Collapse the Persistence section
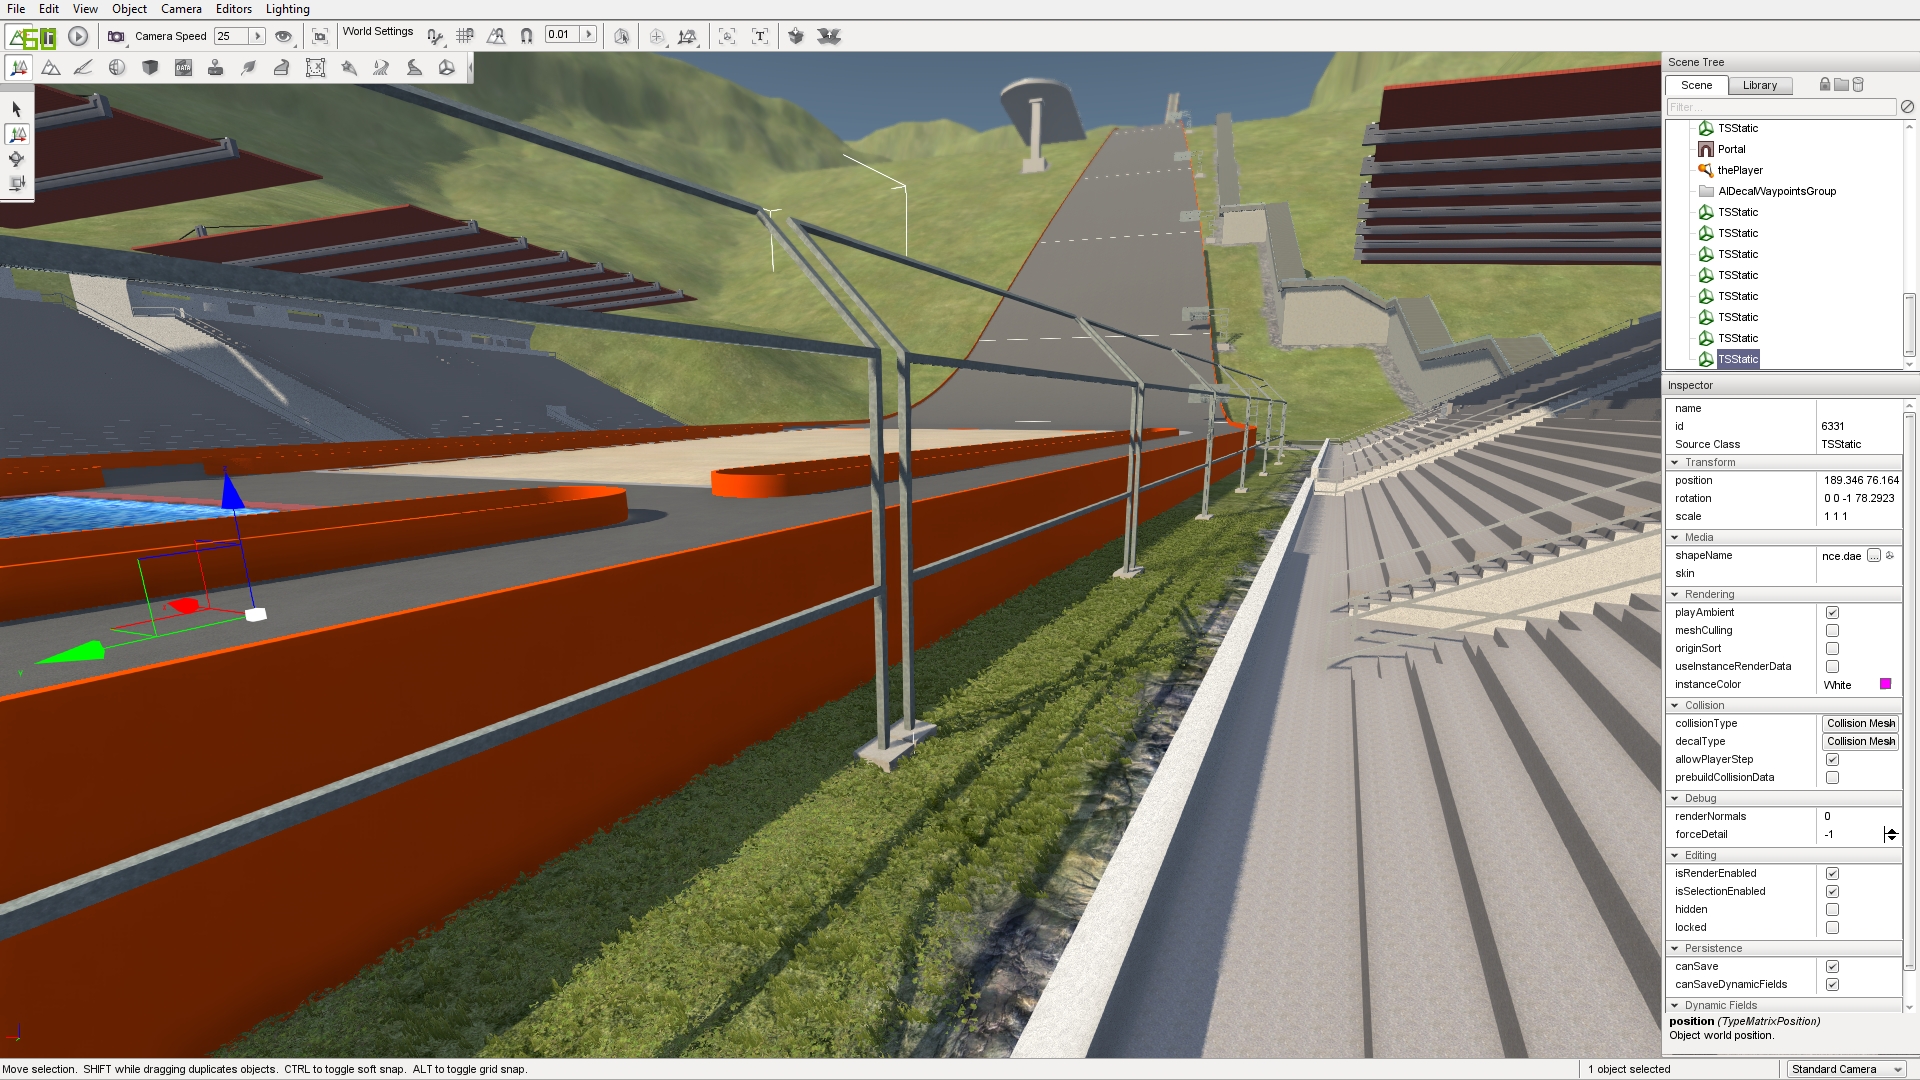 click(x=1675, y=949)
